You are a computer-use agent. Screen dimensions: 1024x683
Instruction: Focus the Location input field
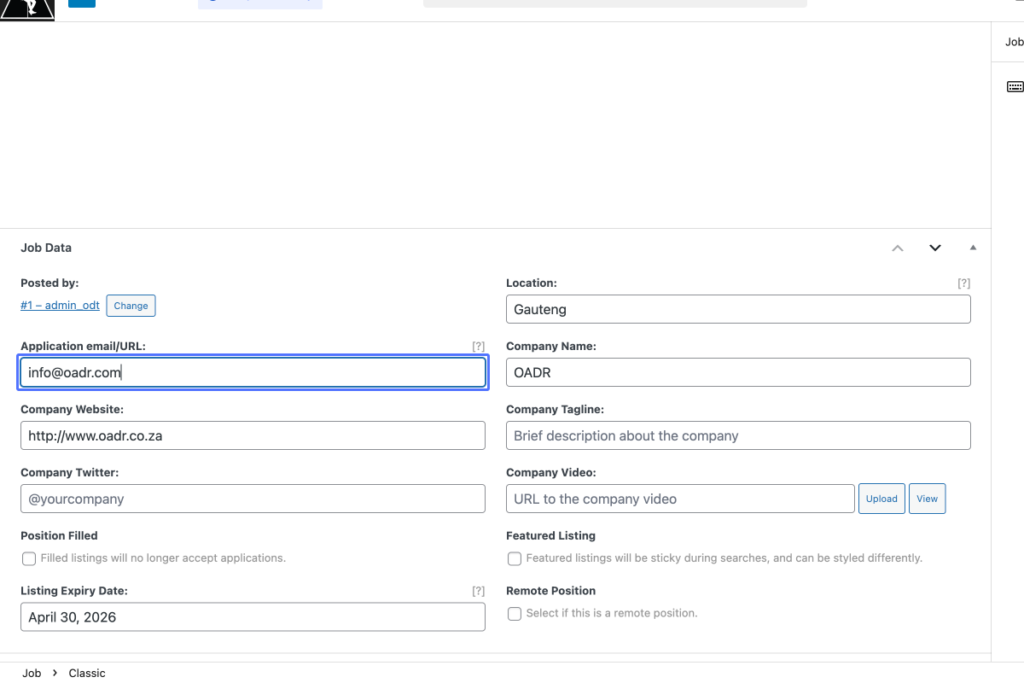(738, 310)
